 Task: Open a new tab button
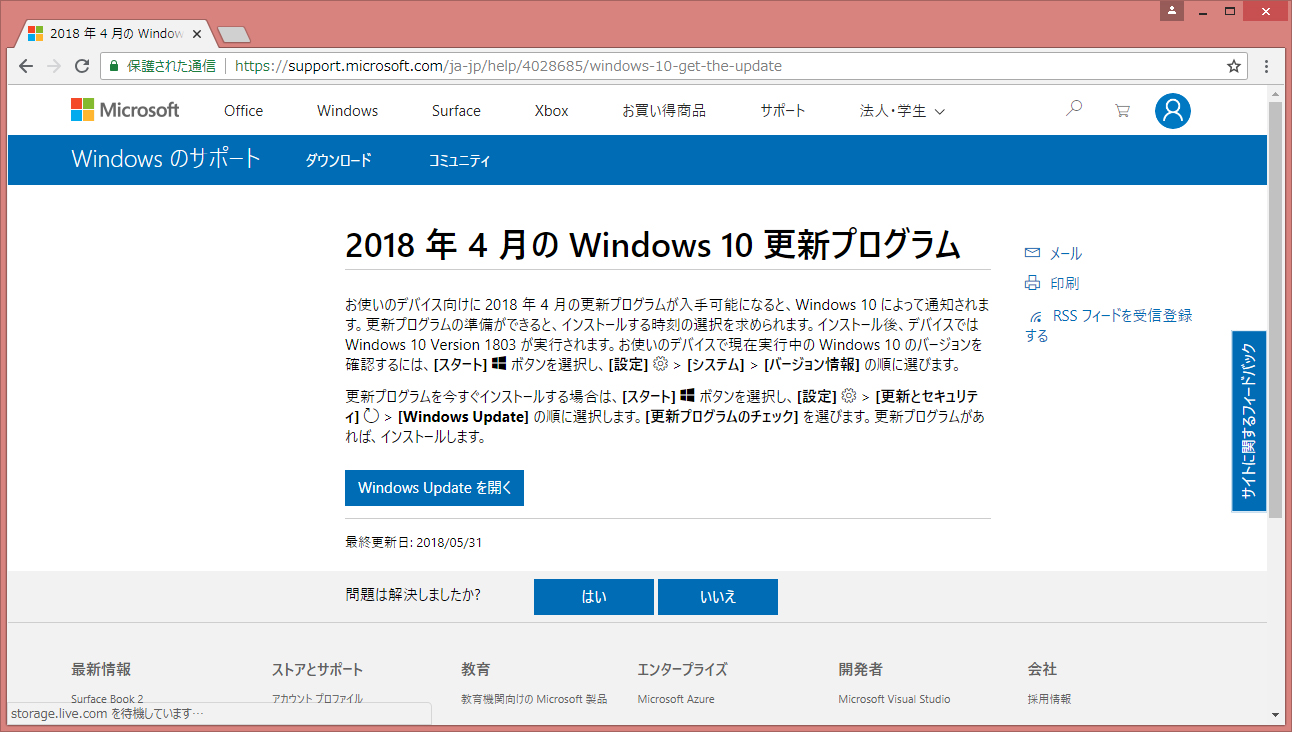(233, 34)
